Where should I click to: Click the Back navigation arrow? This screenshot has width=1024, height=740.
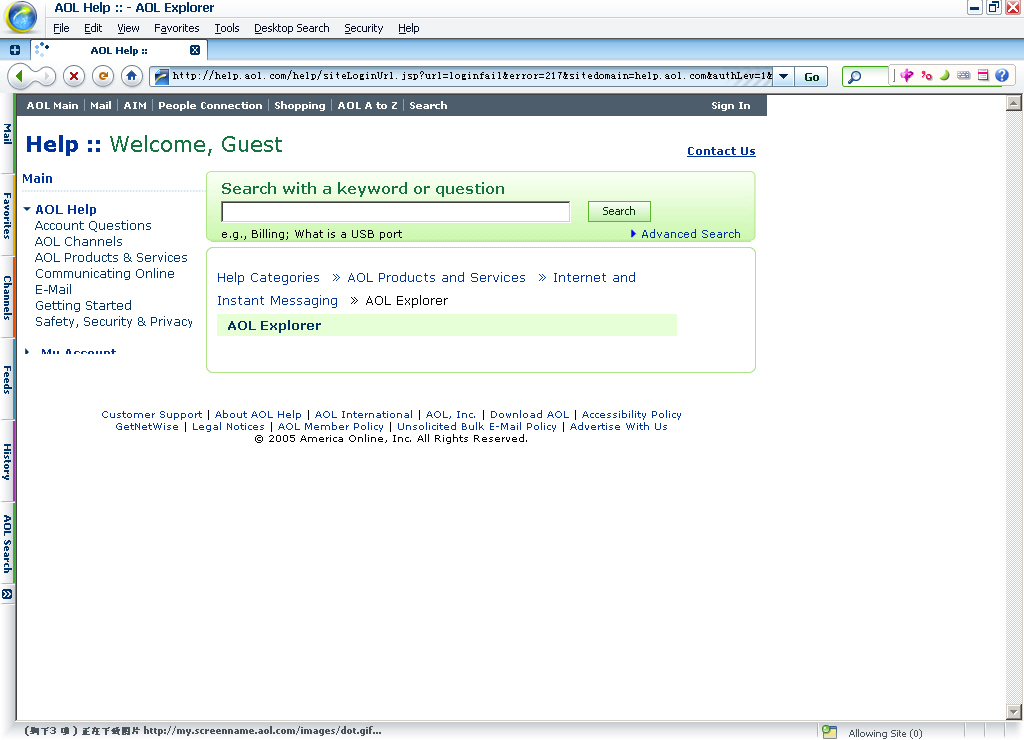[x=20, y=76]
